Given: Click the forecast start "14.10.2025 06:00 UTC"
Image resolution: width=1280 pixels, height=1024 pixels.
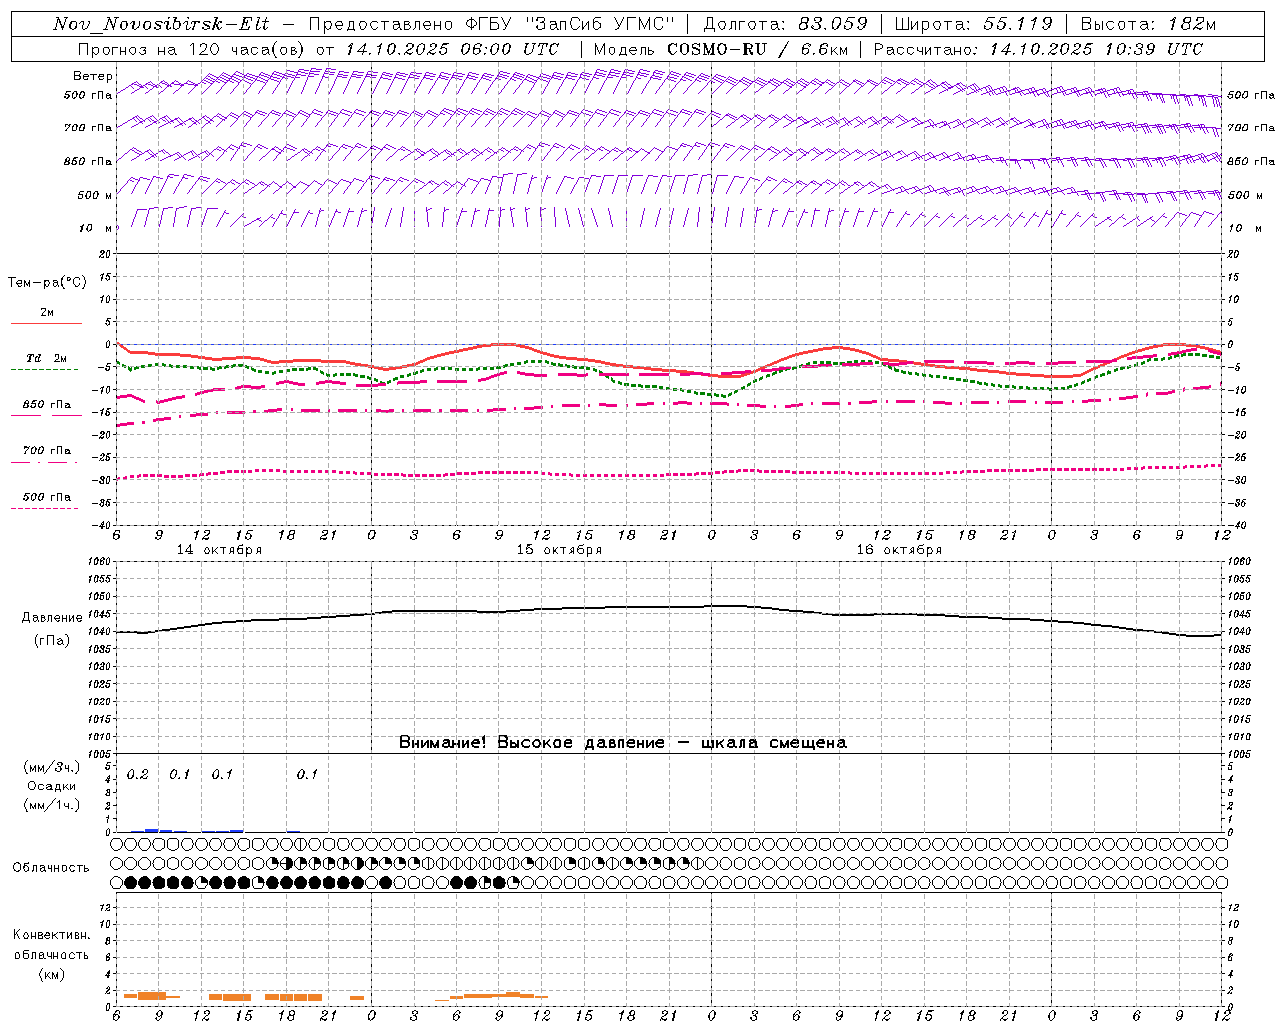Looking at the screenshot, I should (x=452, y=49).
